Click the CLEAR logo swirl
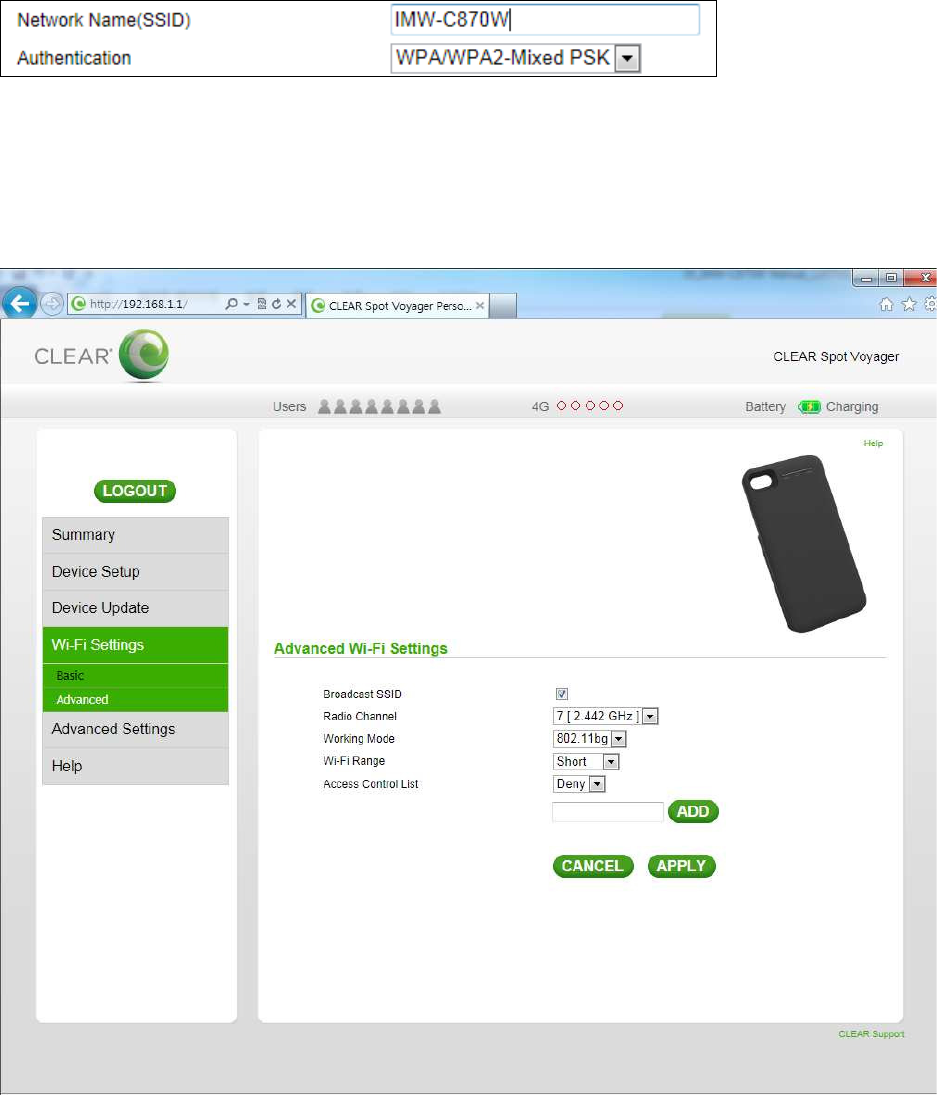This screenshot has width=937, height=1095. [x=144, y=355]
